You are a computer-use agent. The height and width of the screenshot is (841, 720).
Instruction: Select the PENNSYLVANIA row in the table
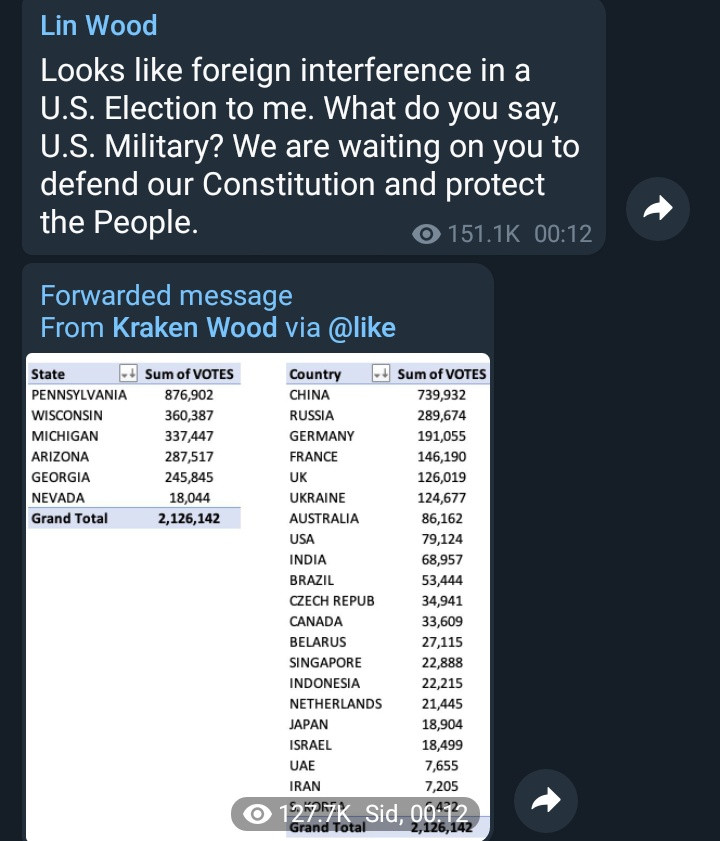(x=134, y=395)
